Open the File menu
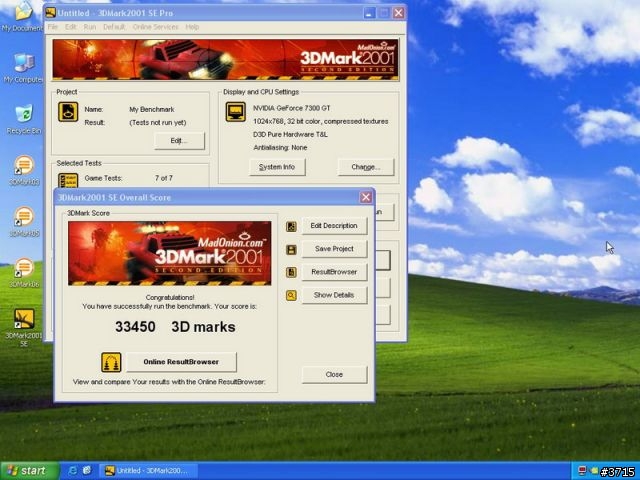640x480 pixels. click(53, 27)
